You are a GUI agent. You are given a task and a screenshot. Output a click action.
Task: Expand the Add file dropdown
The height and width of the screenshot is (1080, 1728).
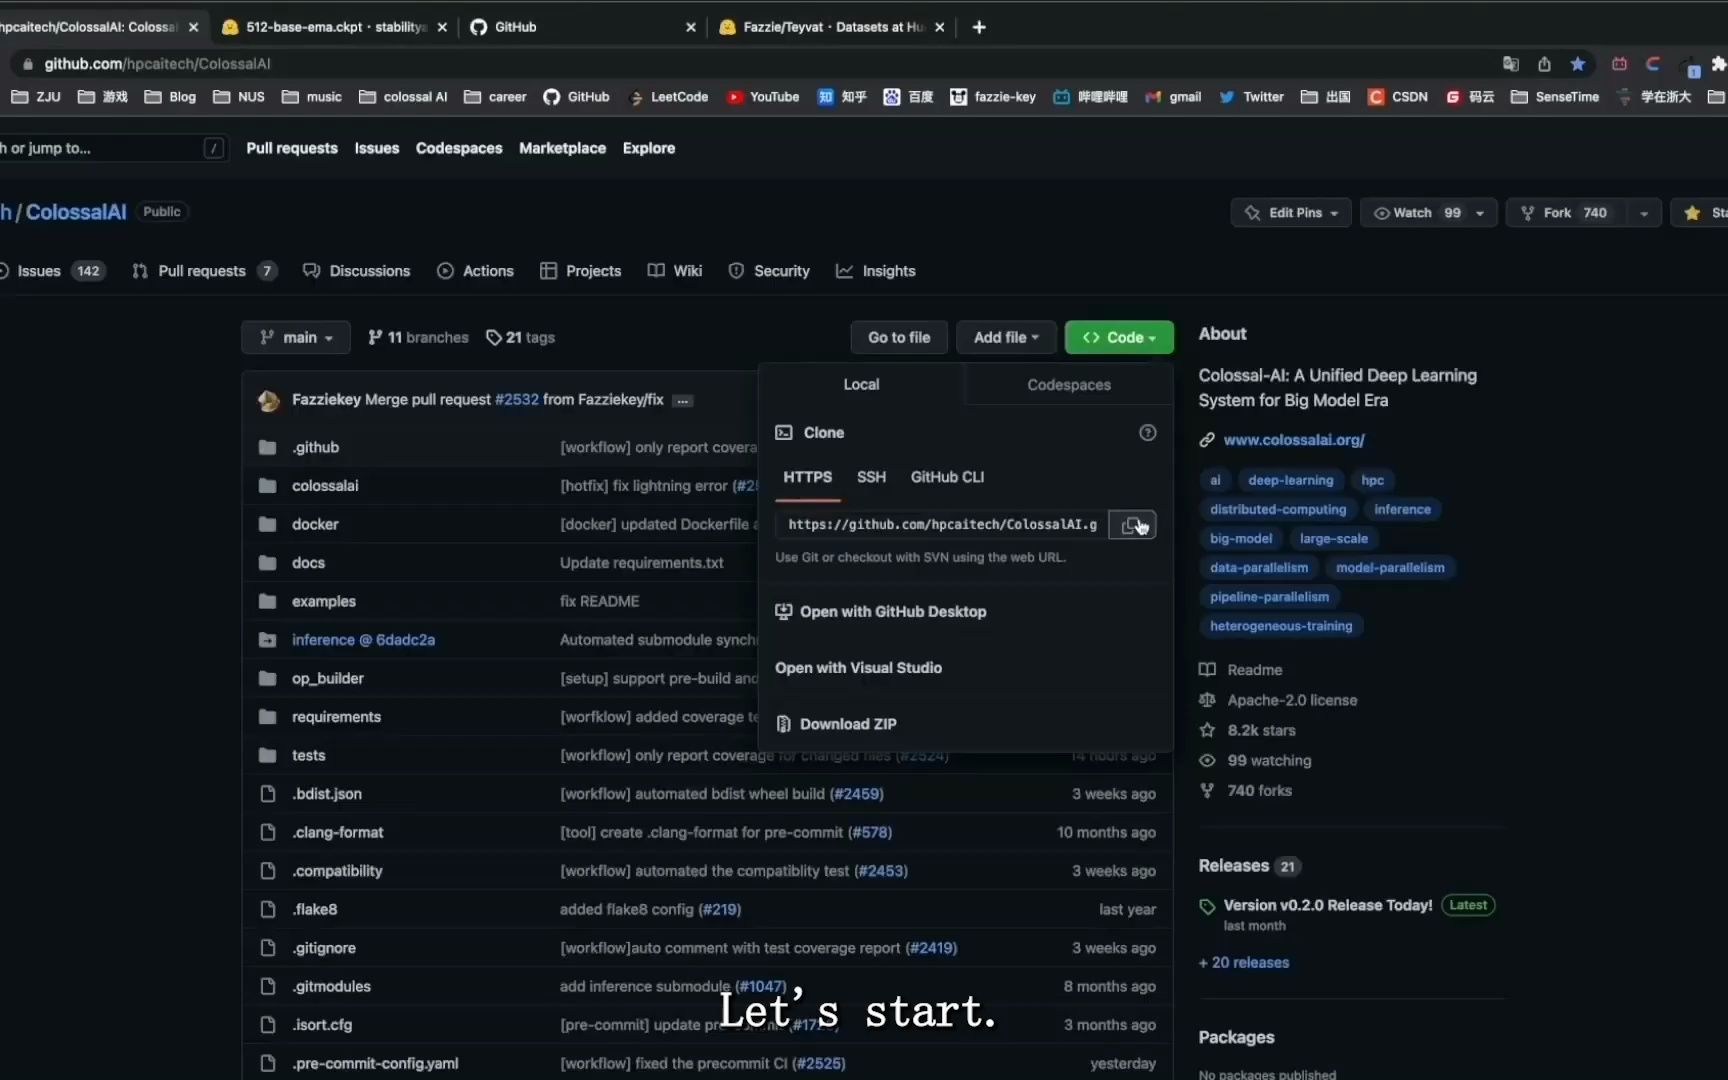tap(1006, 338)
